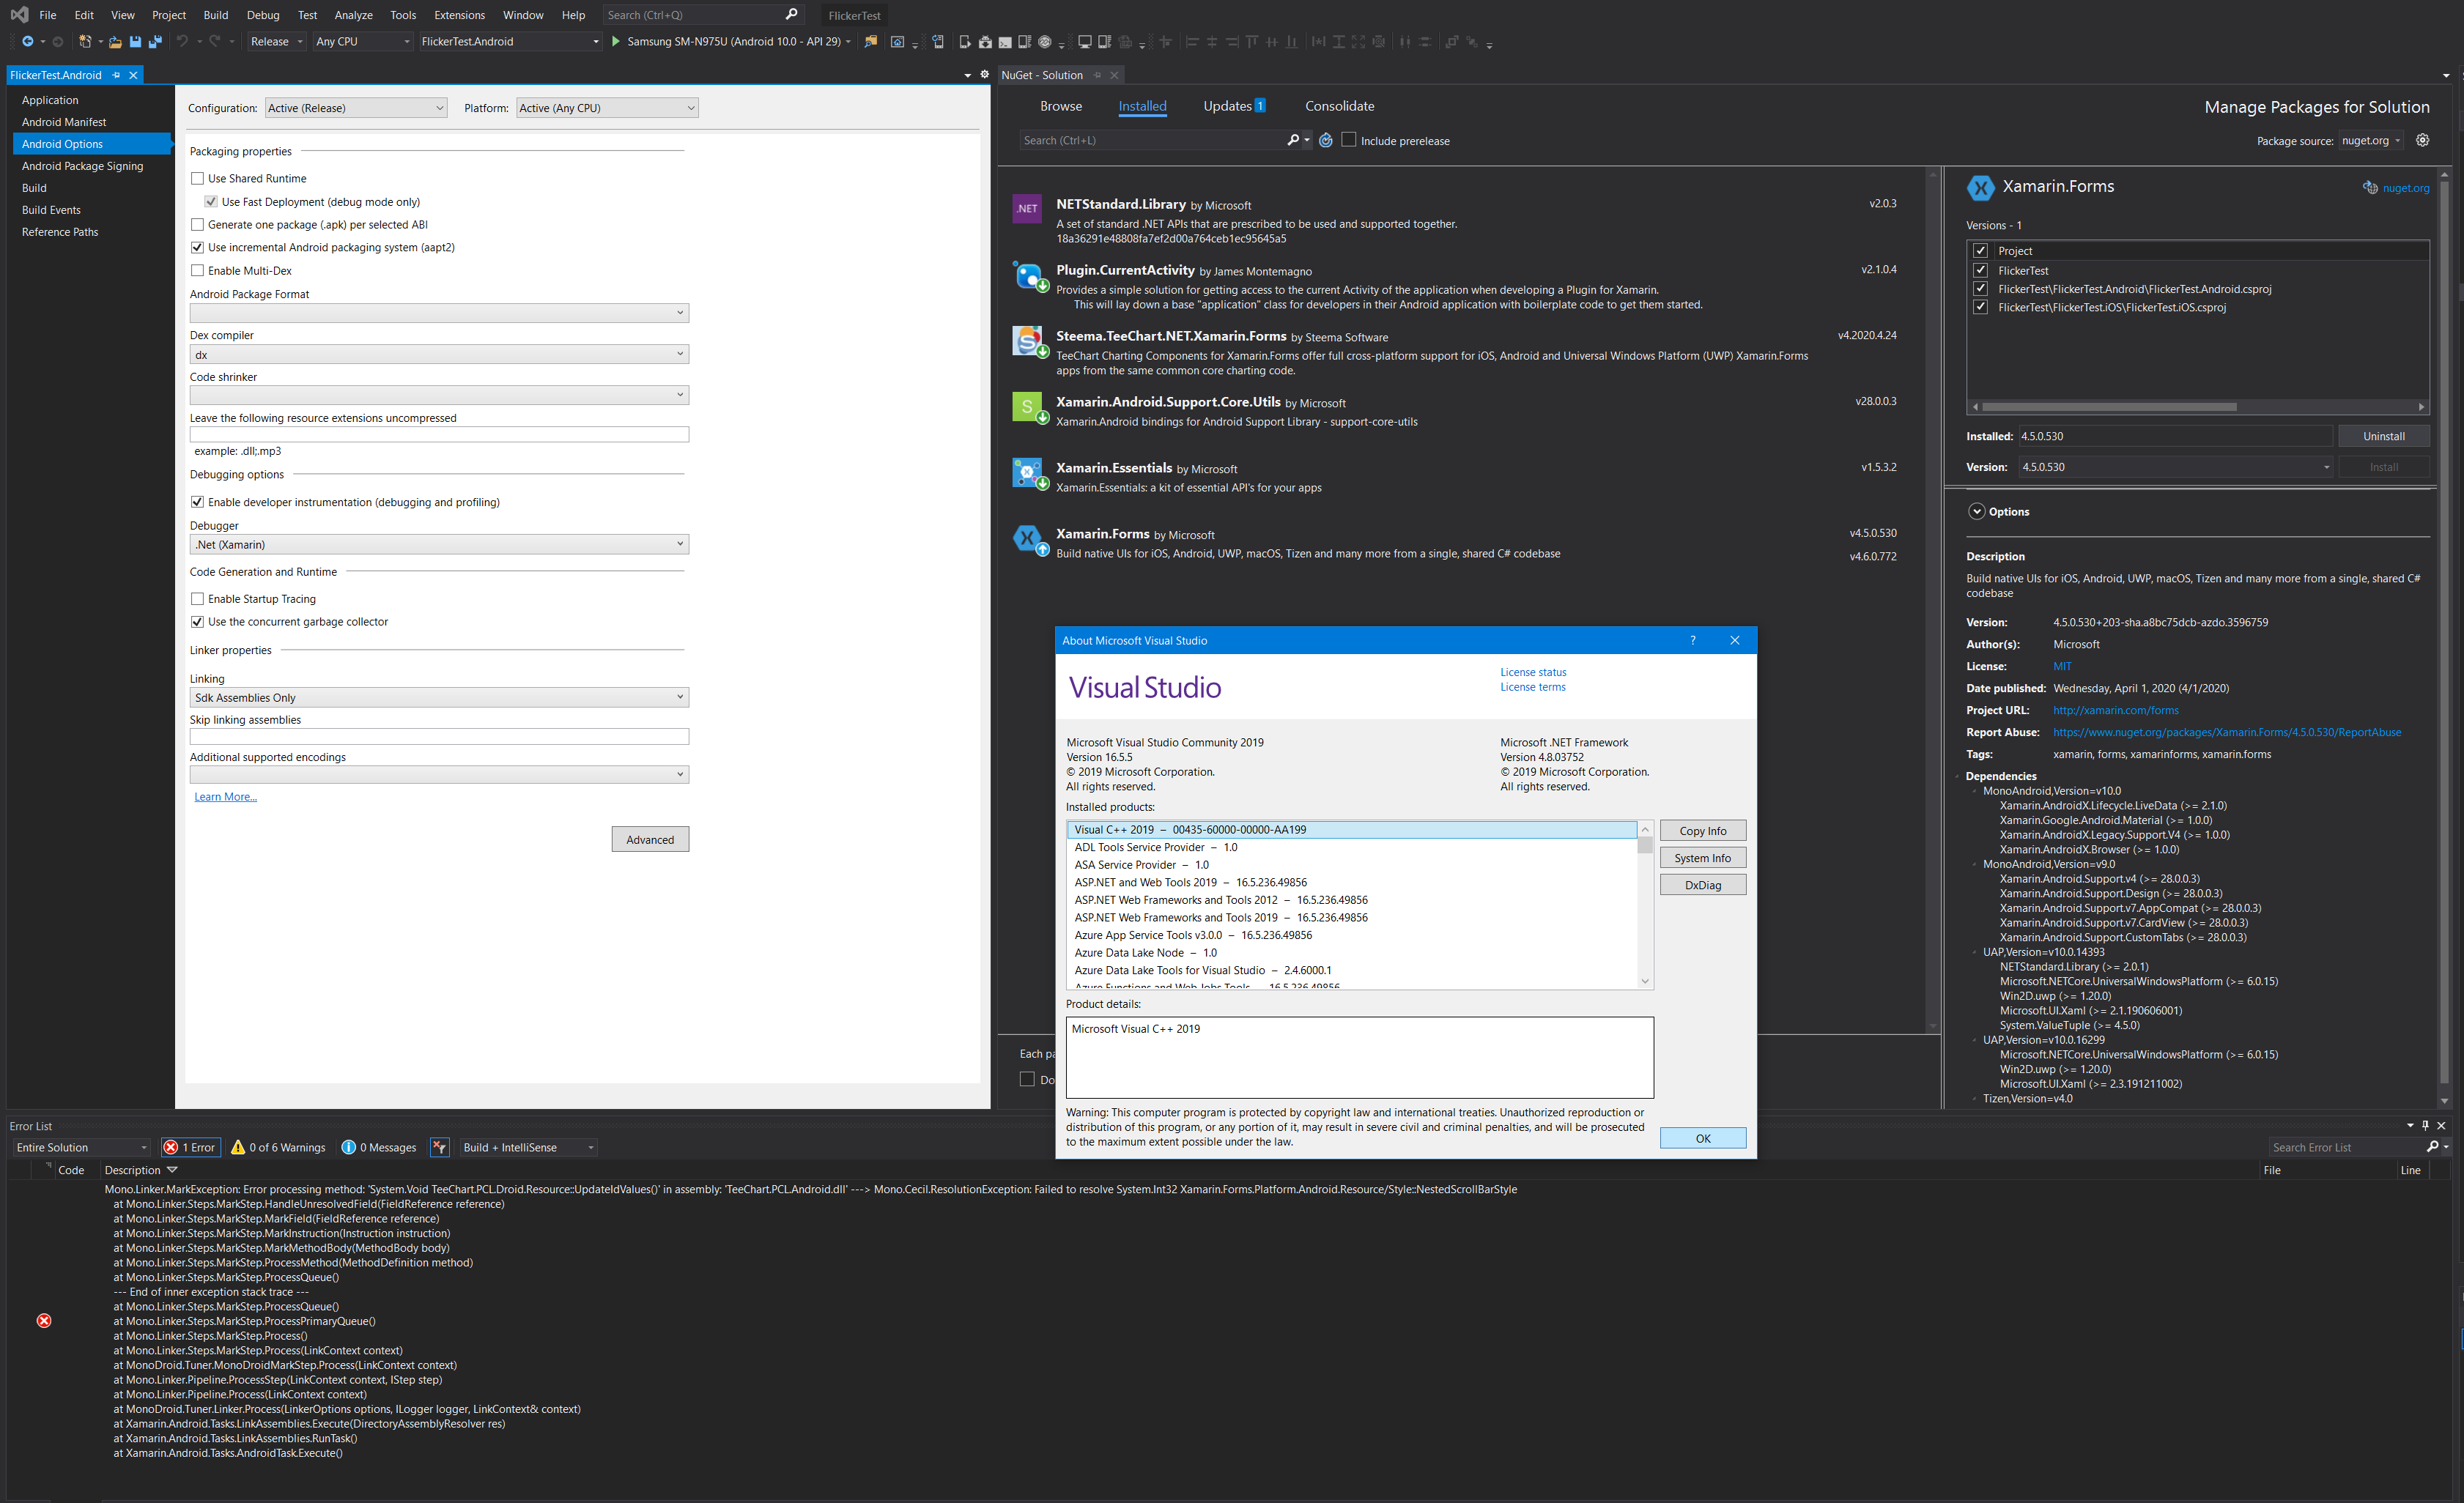Click the NuGet search magnifier icon
2464x1503 pixels.
tap(1292, 140)
